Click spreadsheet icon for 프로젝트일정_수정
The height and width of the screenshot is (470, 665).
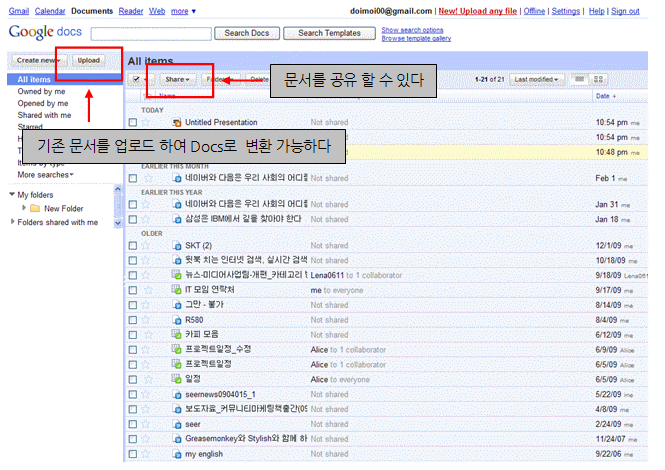coord(176,349)
